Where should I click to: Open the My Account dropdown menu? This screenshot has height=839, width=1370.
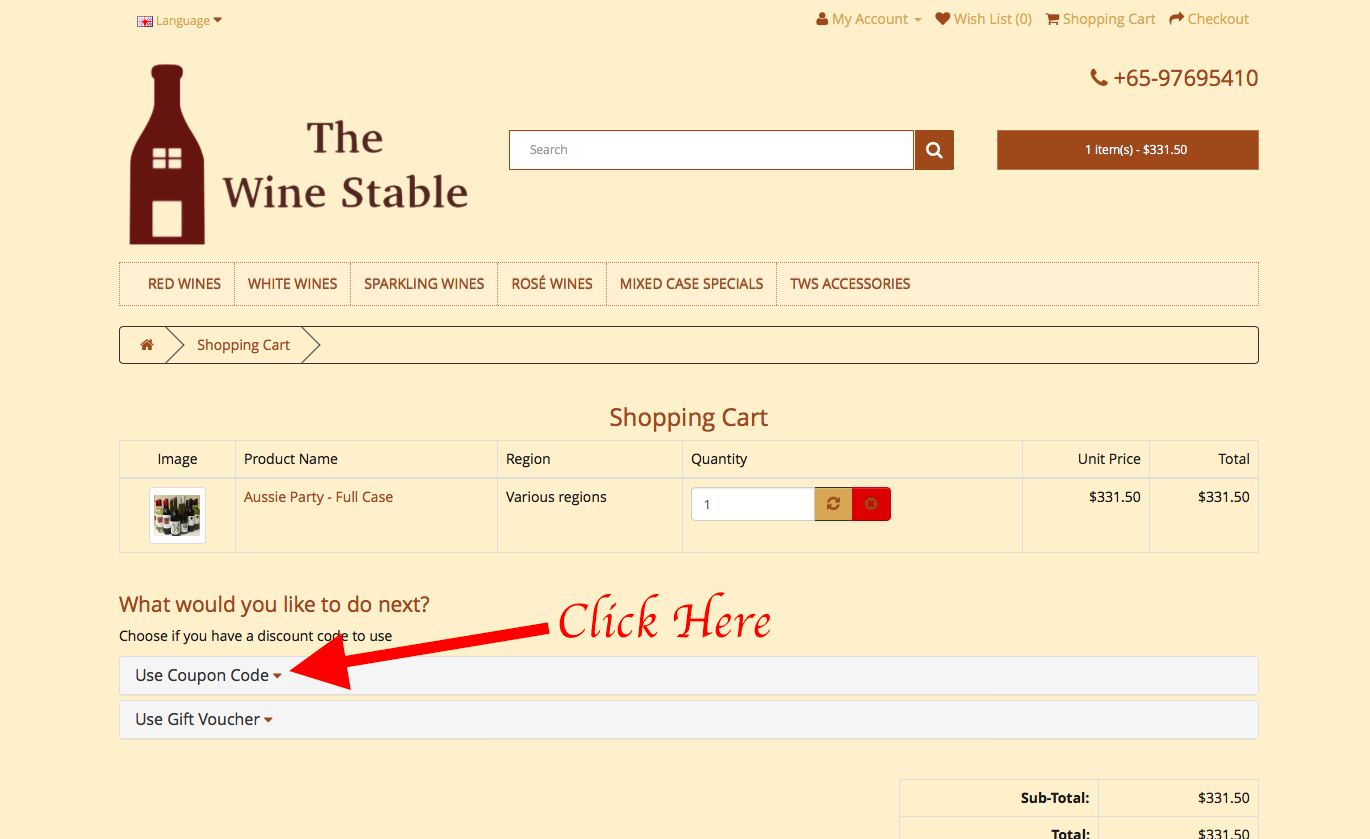869,19
